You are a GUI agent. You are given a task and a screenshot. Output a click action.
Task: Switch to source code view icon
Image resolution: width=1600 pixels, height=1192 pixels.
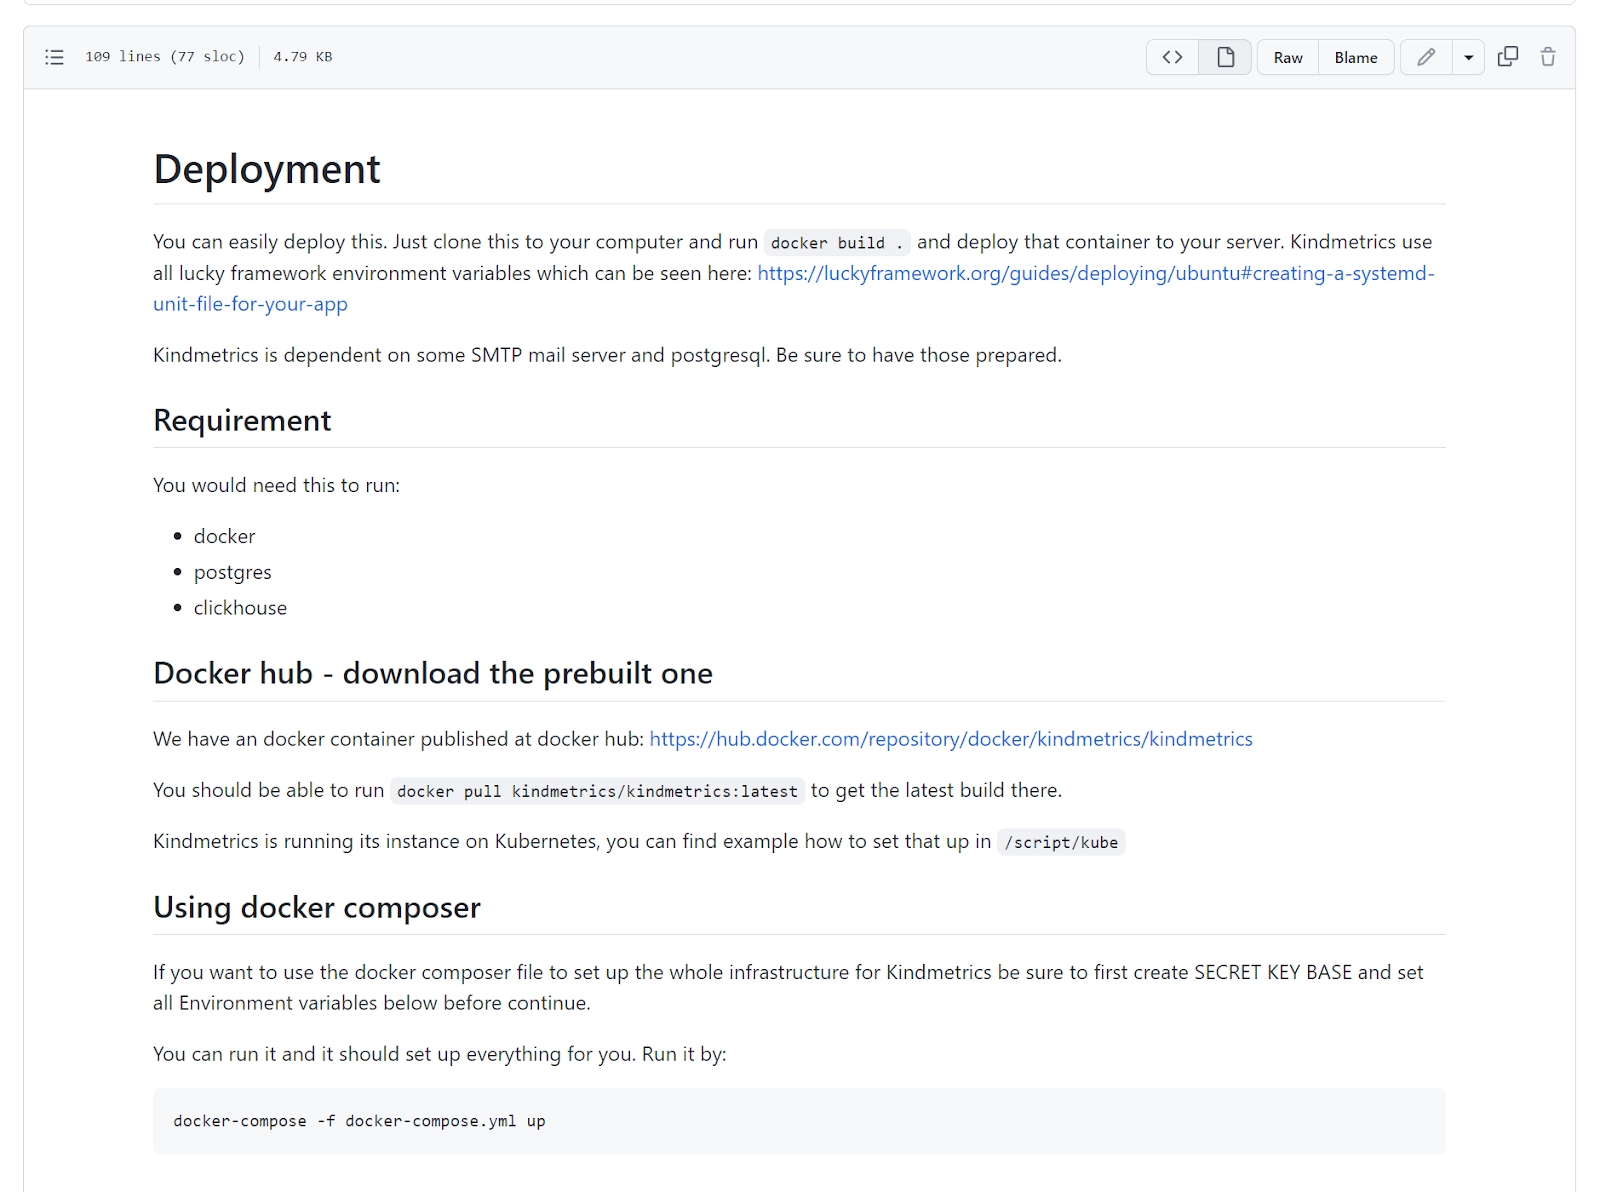click(1171, 57)
